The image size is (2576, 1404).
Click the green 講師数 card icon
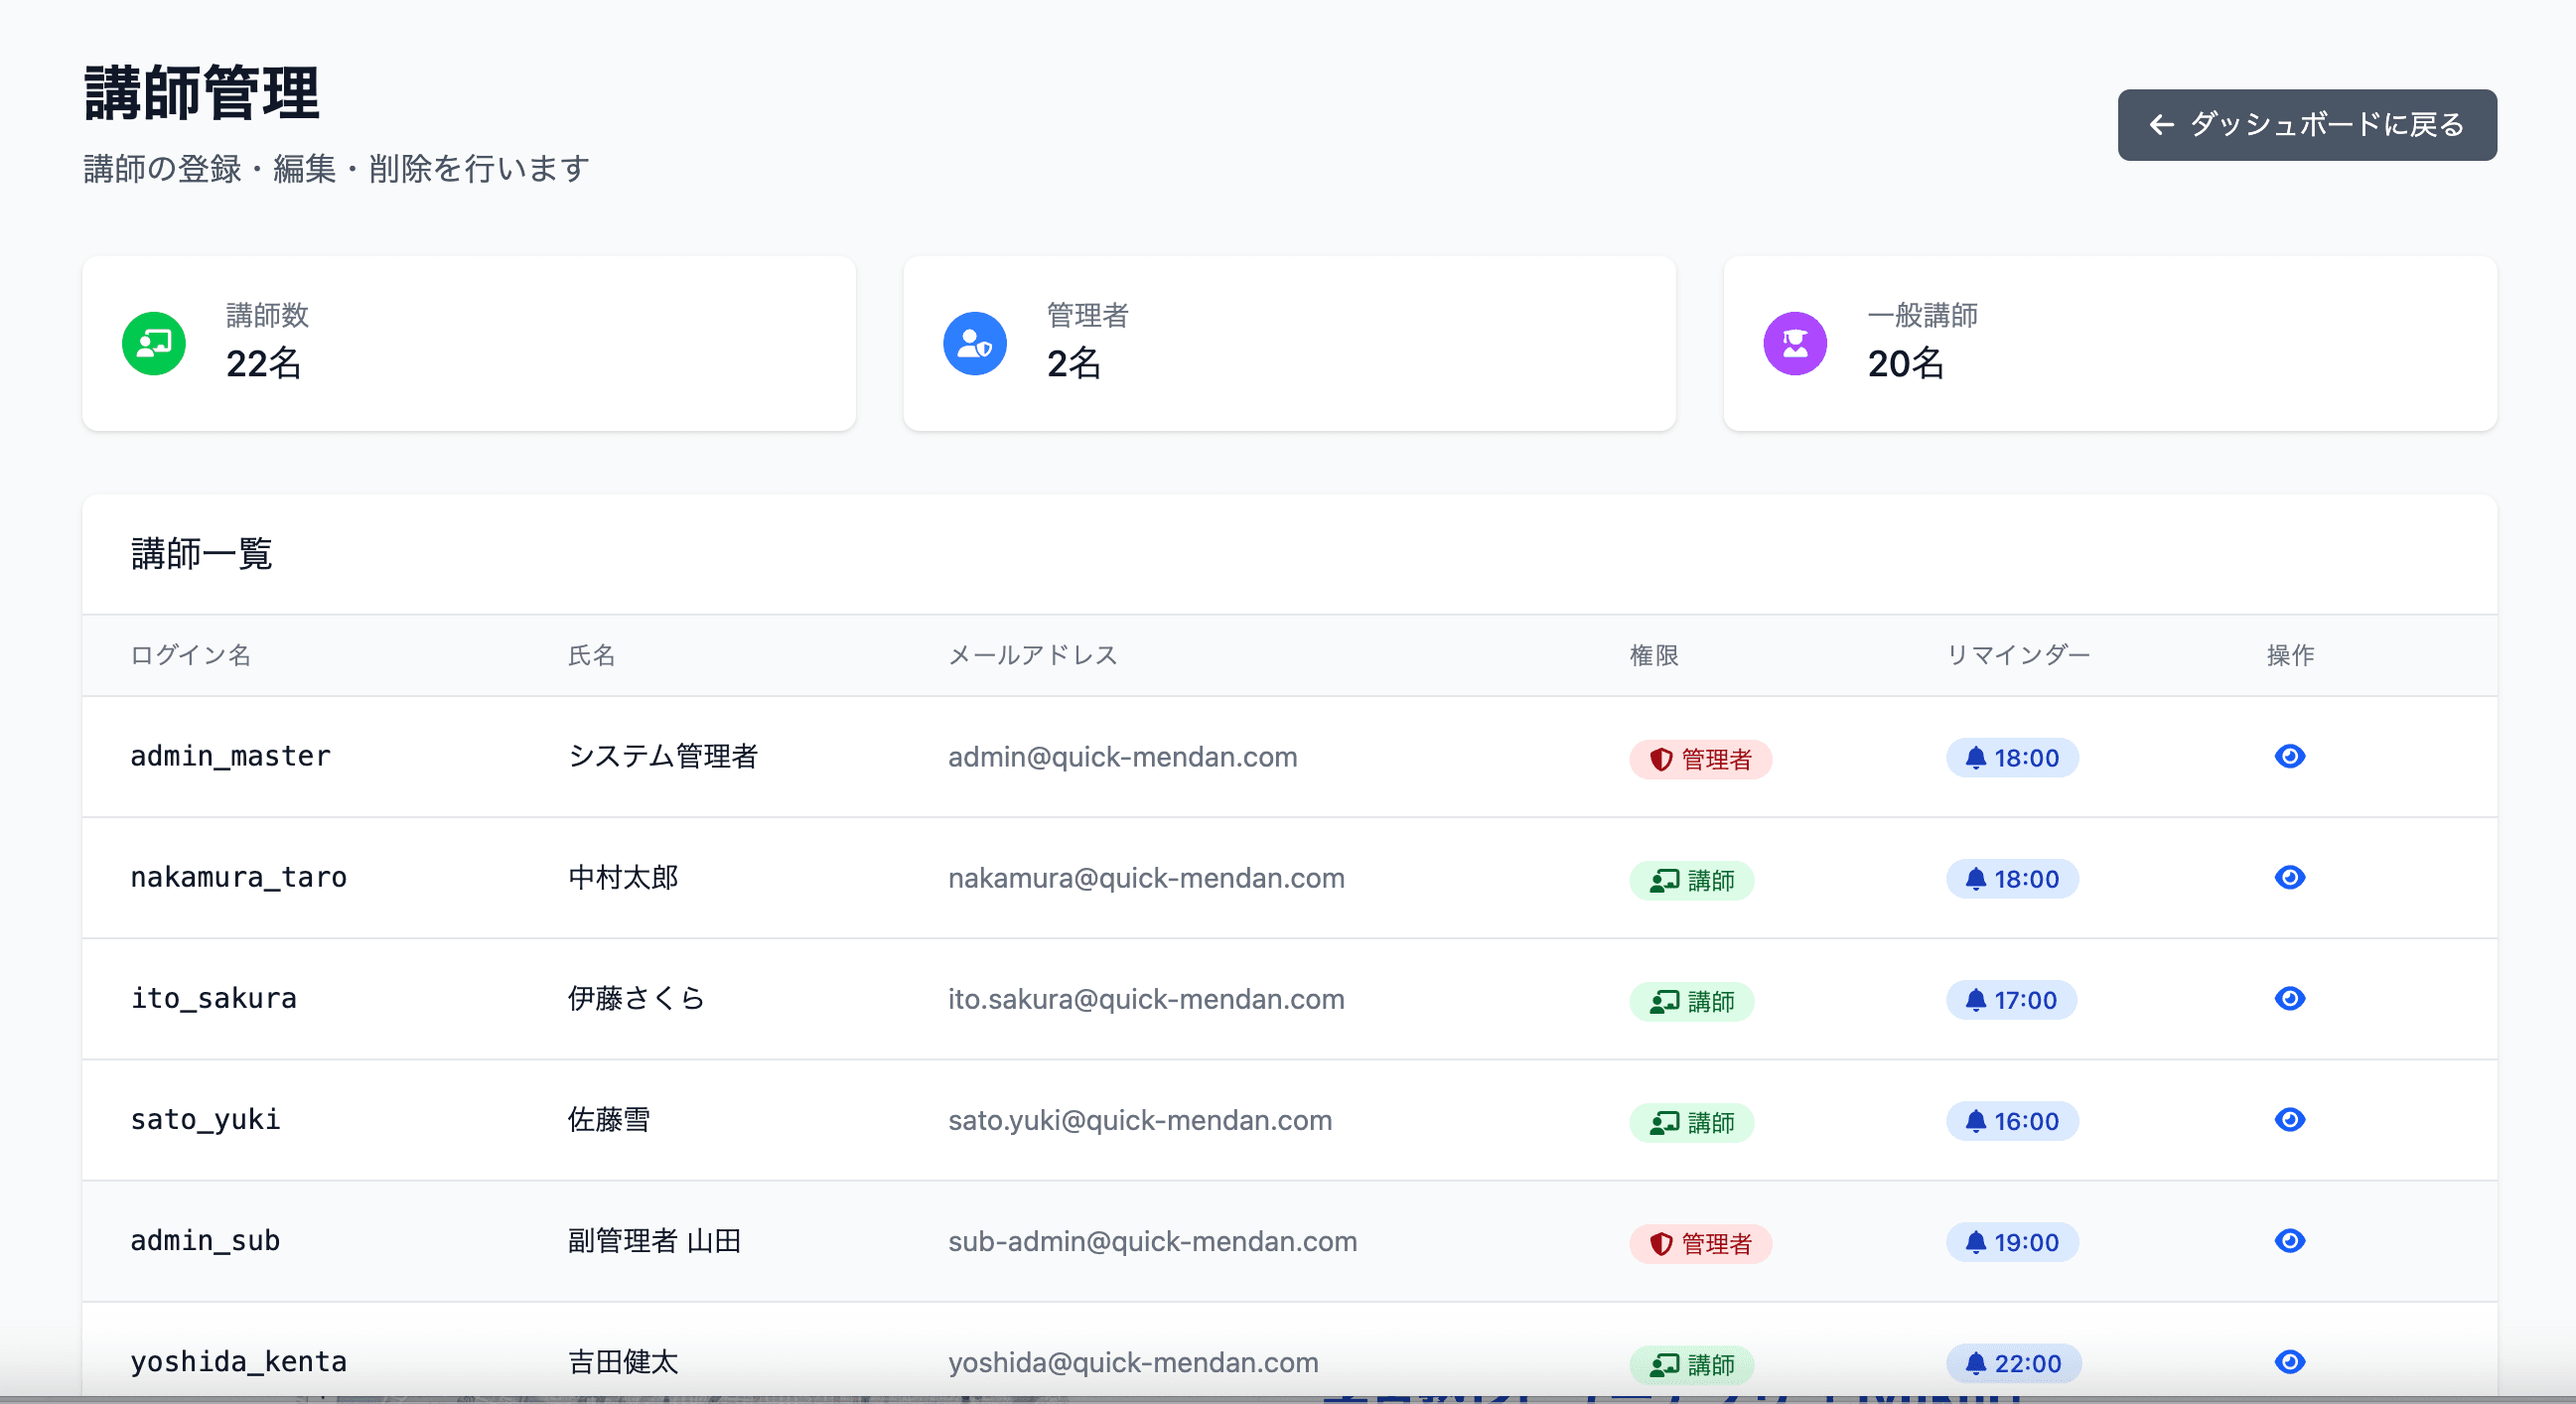pos(154,343)
